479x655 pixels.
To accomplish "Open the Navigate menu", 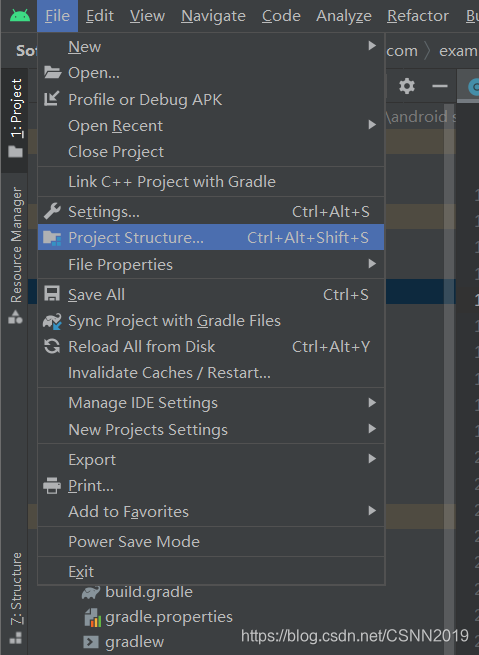I will [x=213, y=16].
